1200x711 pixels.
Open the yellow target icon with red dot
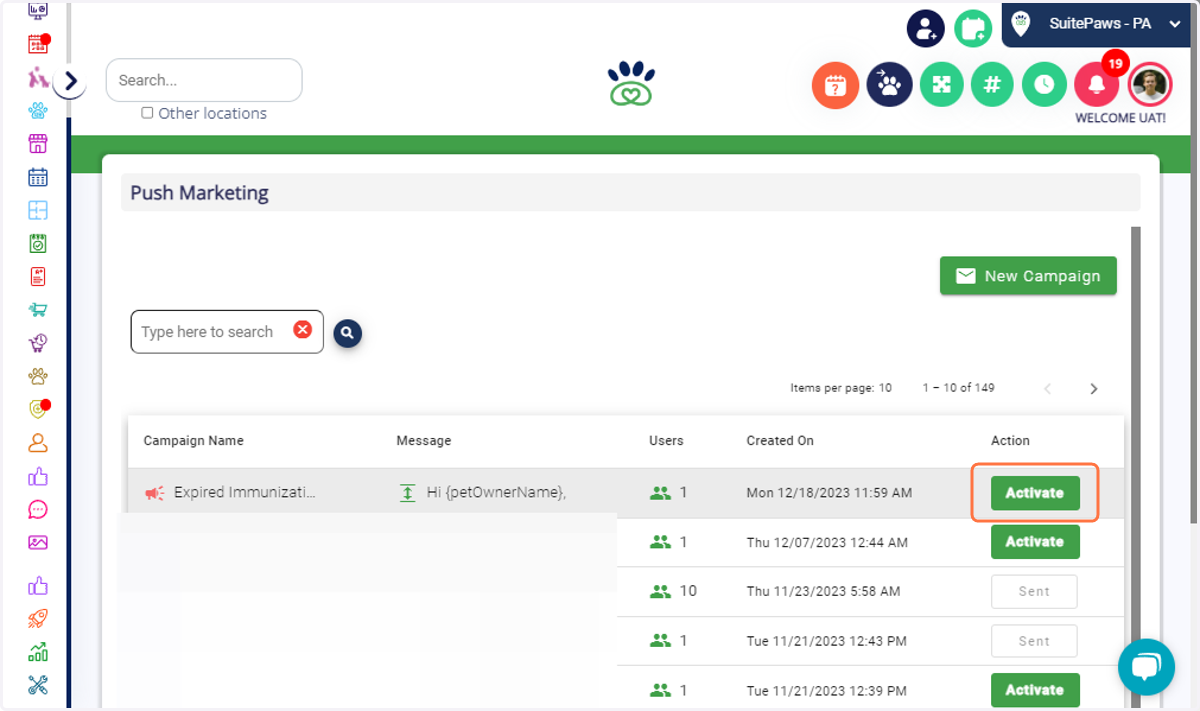[38, 409]
